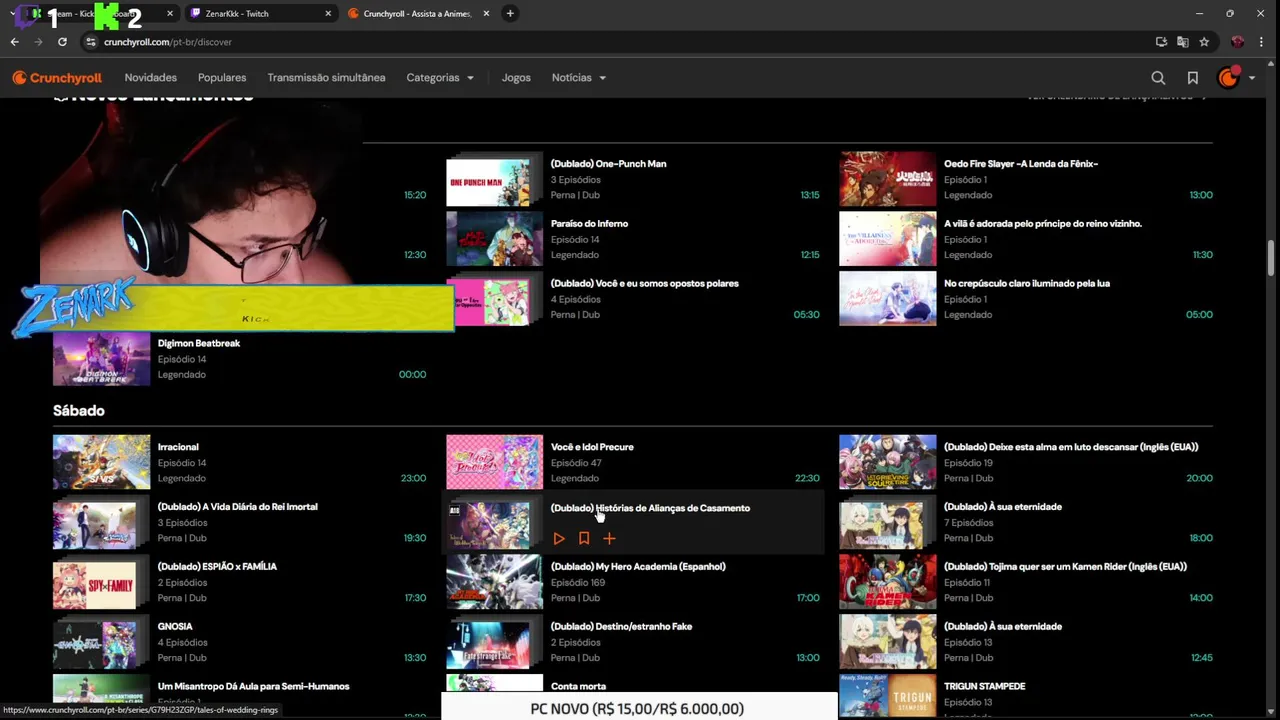
Task: Open the user profile avatar menu
Action: pyautogui.click(x=1228, y=78)
